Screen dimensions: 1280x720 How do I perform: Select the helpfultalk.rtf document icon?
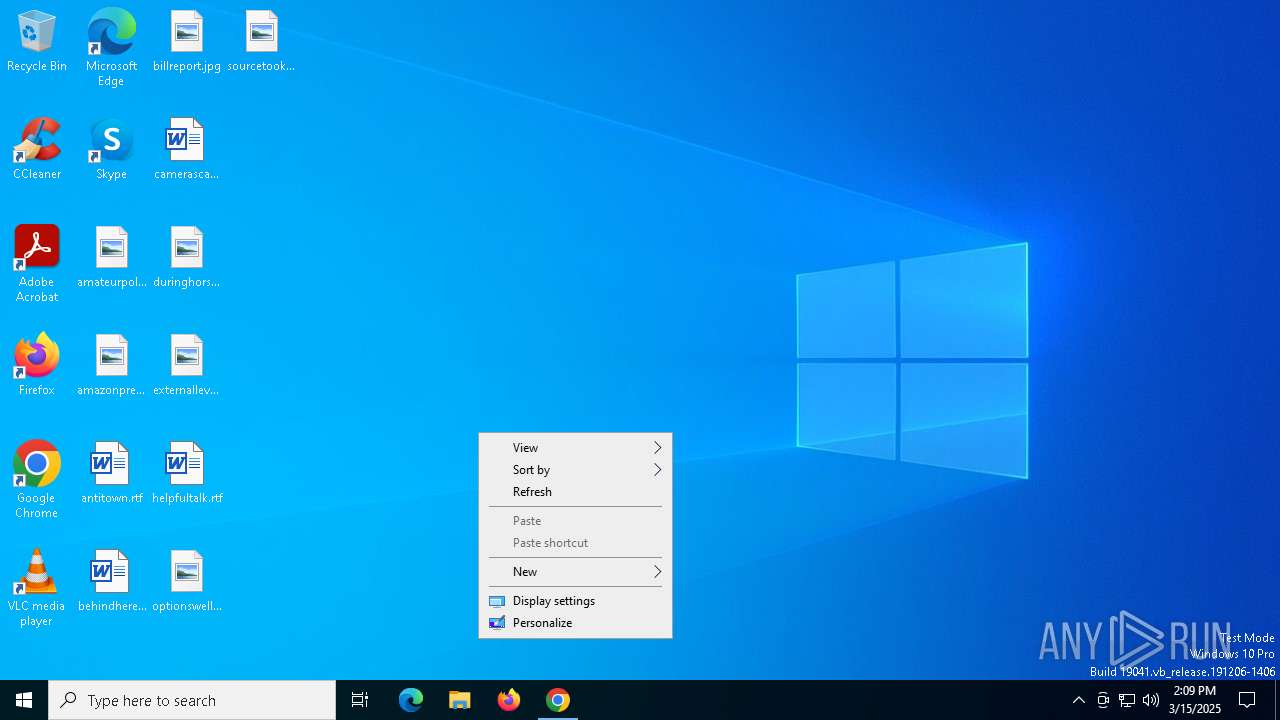tap(187, 474)
